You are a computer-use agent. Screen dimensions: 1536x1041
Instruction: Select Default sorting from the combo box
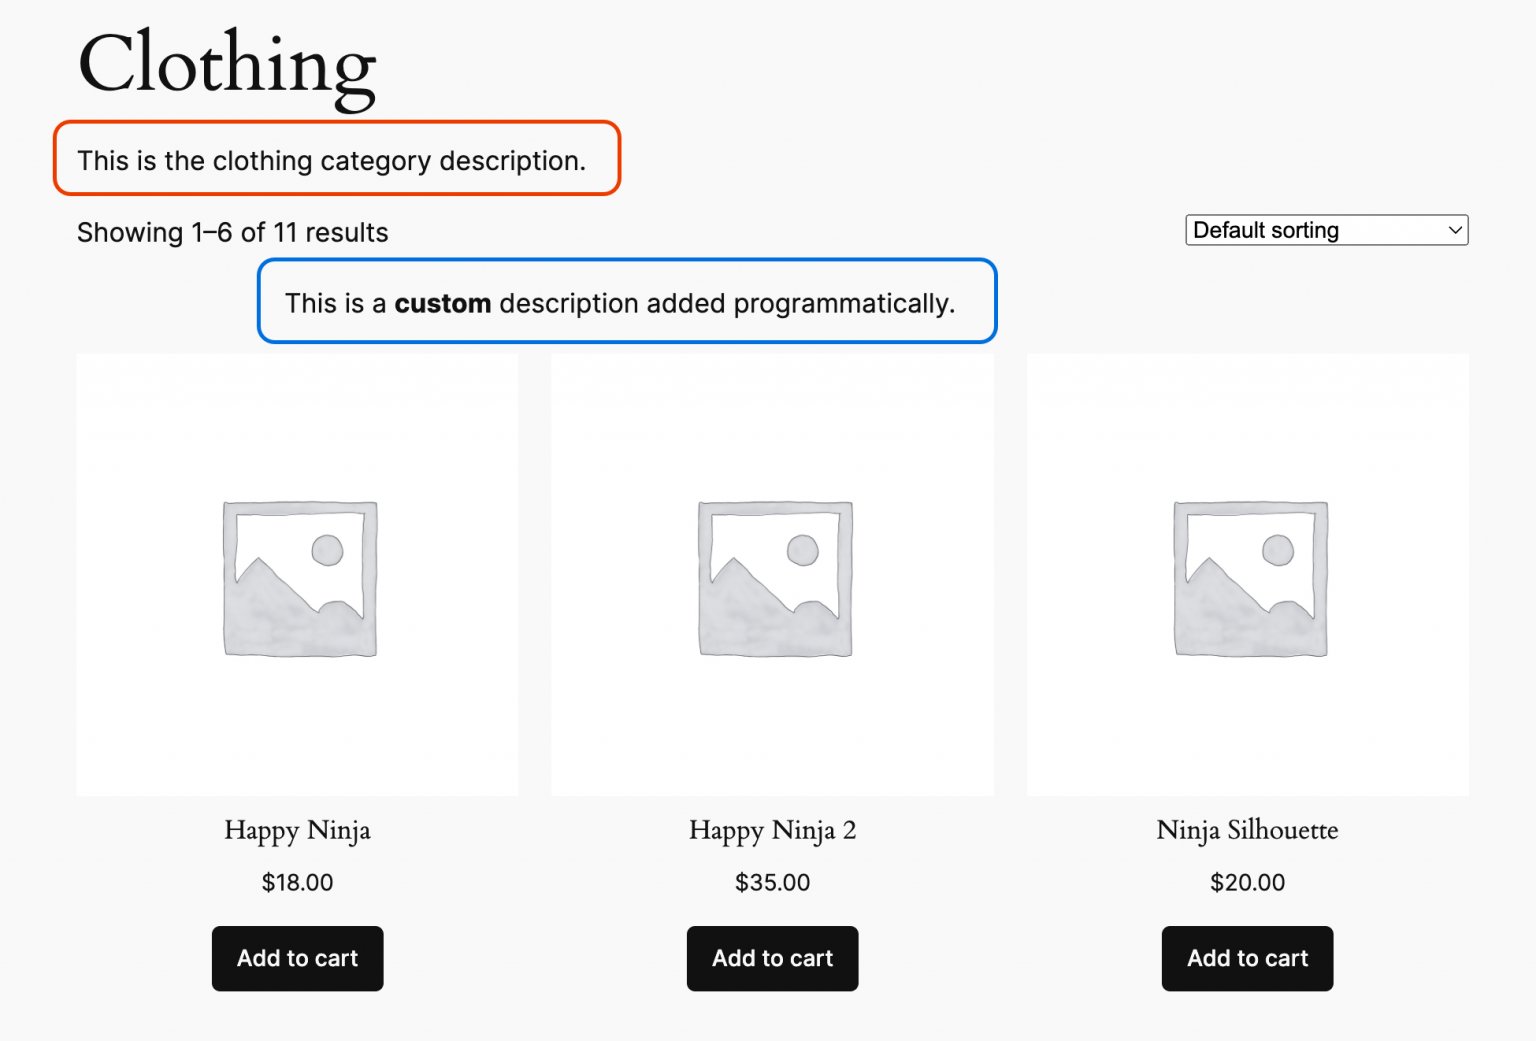pyautogui.click(x=1325, y=230)
